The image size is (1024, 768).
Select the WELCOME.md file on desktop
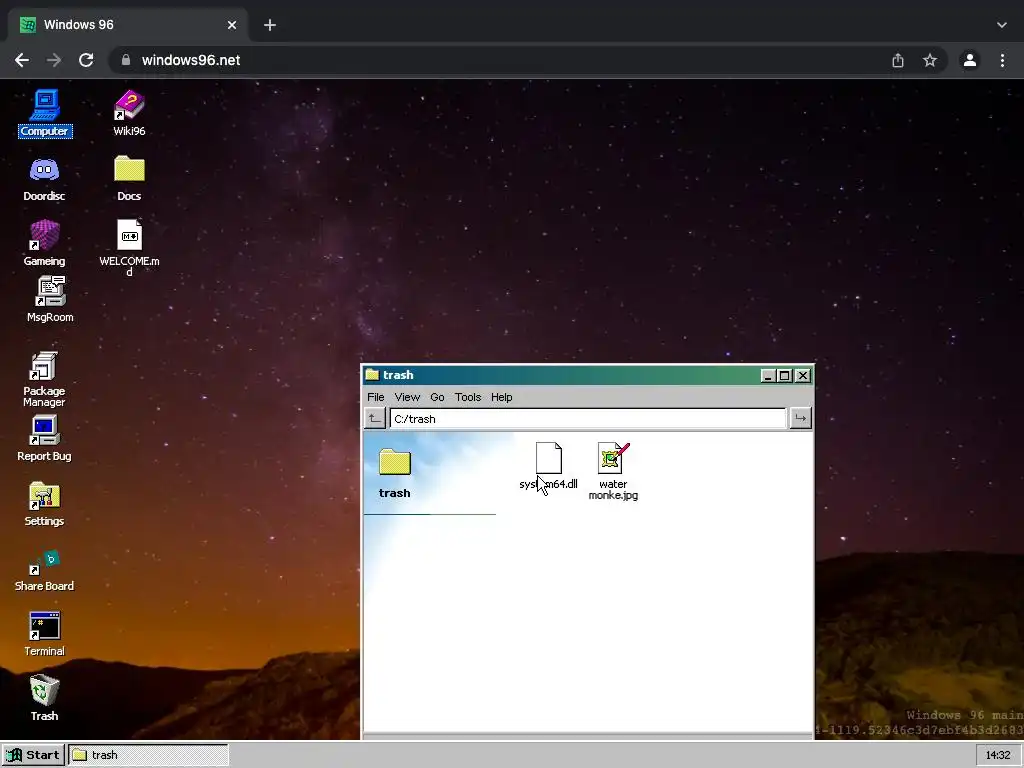[x=129, y=247]
